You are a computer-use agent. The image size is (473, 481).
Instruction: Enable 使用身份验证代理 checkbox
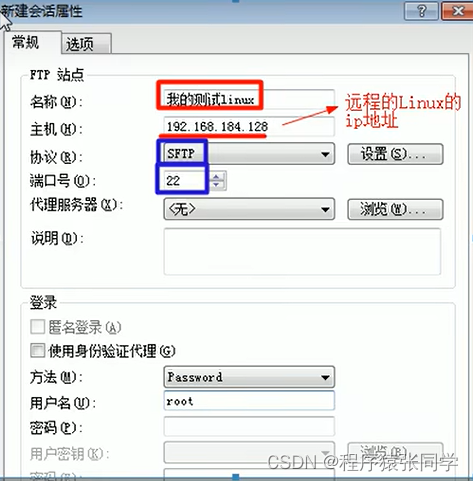coord(37,351)
